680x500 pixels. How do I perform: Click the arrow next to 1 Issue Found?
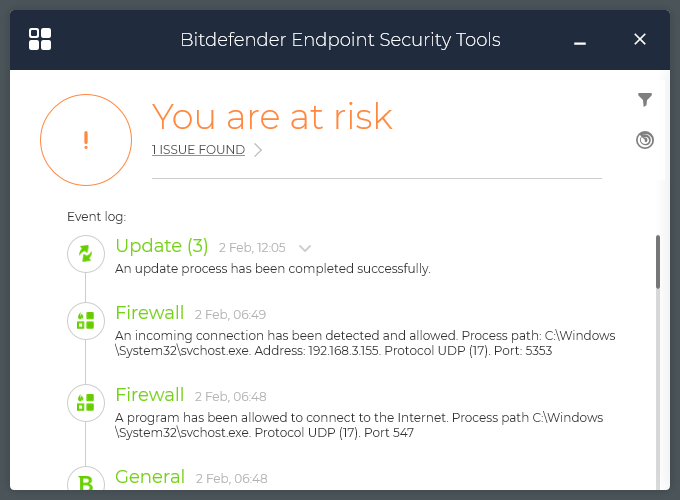point(258,150)
